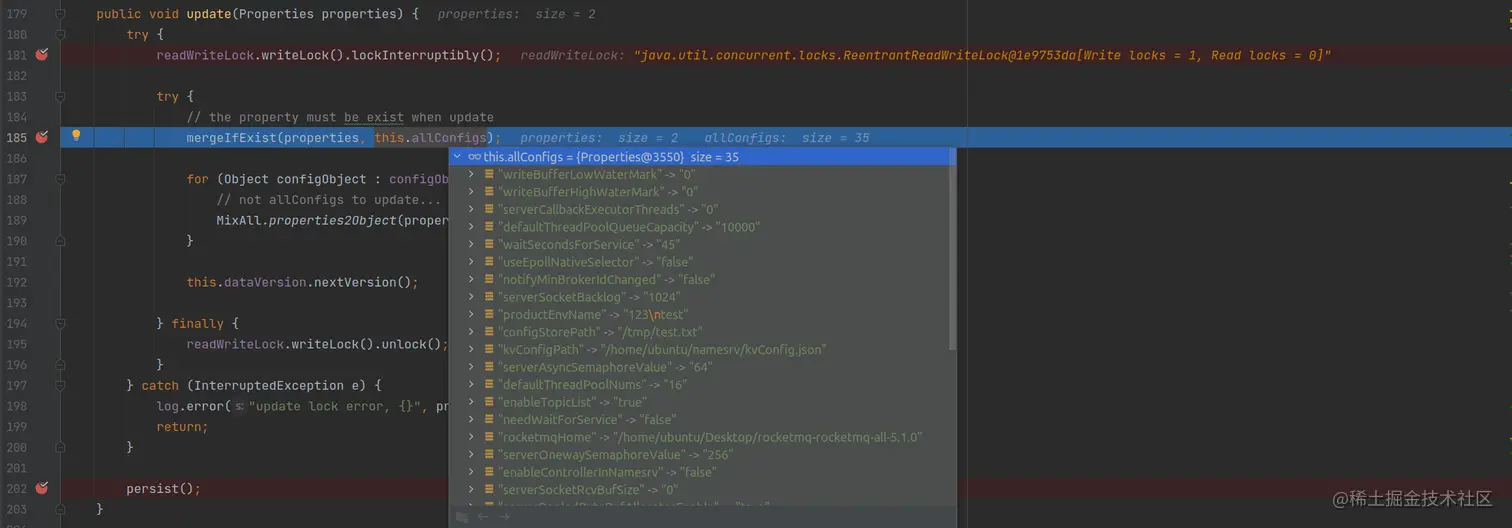Click the back arrow in popup footer
The height and width of the screenshot is (528, 1512).
(482, 517)
